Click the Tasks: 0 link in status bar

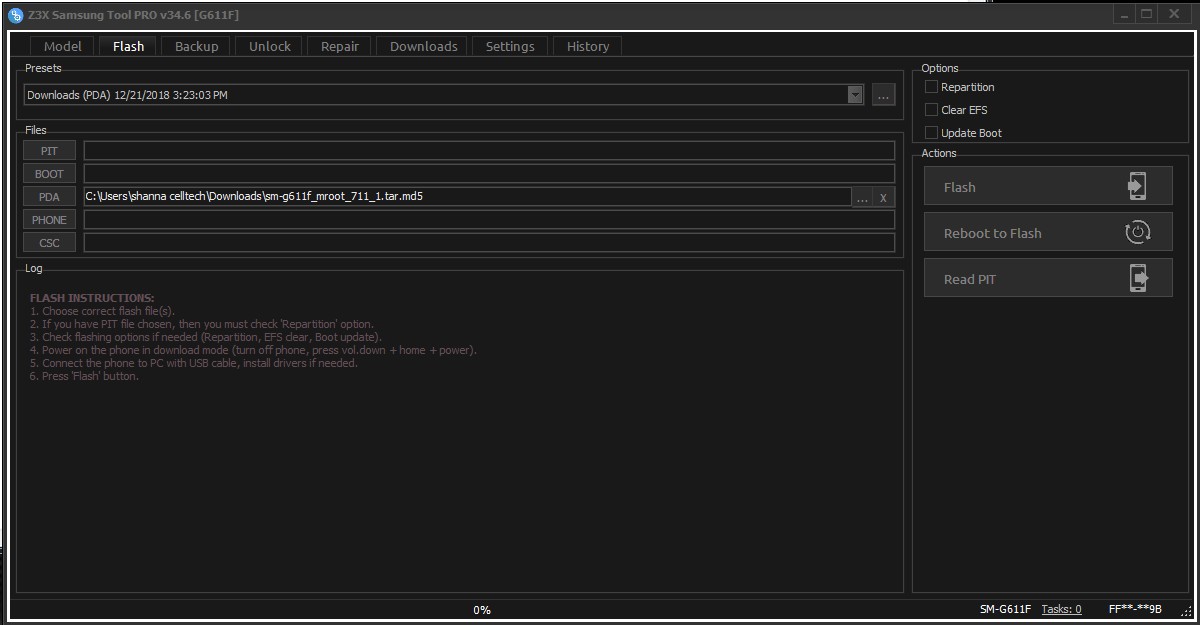click(1061, 609)
